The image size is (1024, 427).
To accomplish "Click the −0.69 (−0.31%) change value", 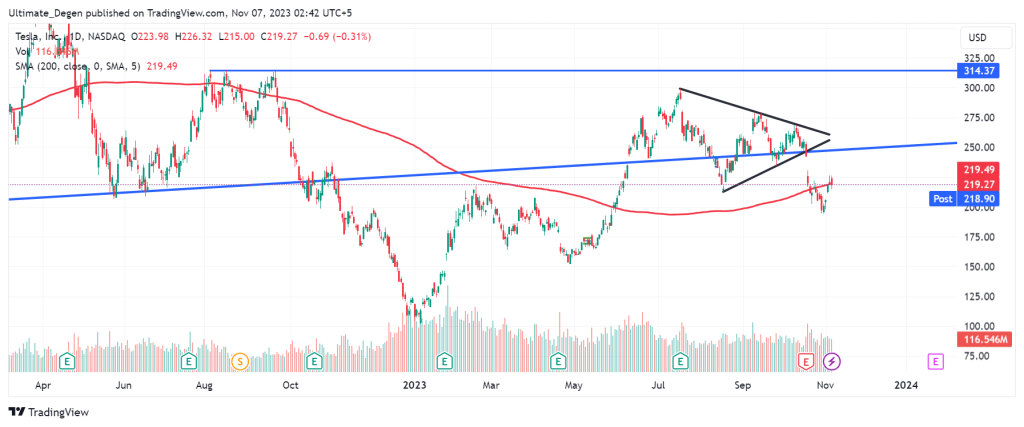I will pyautogui.click(x=338, y=37).
